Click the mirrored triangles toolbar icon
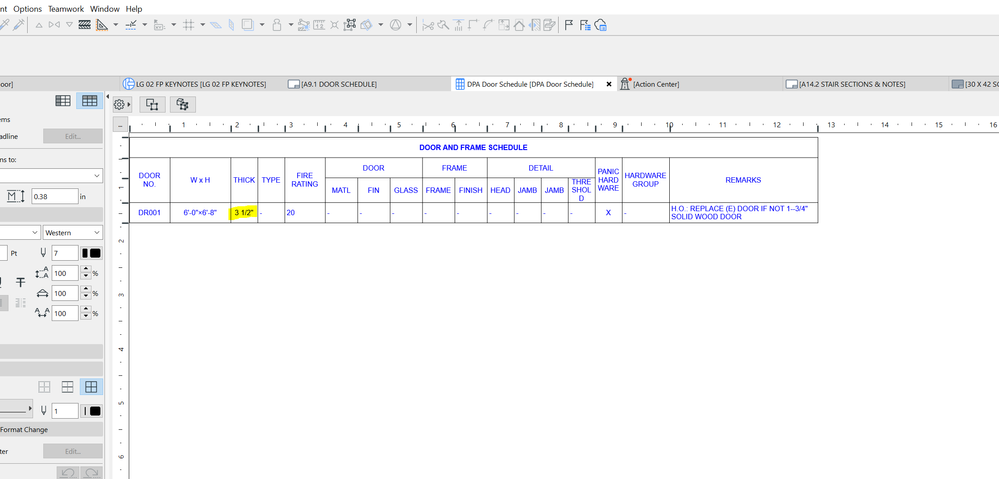The width and height of the screenshot is (999, 479). [x=54, y=25]
